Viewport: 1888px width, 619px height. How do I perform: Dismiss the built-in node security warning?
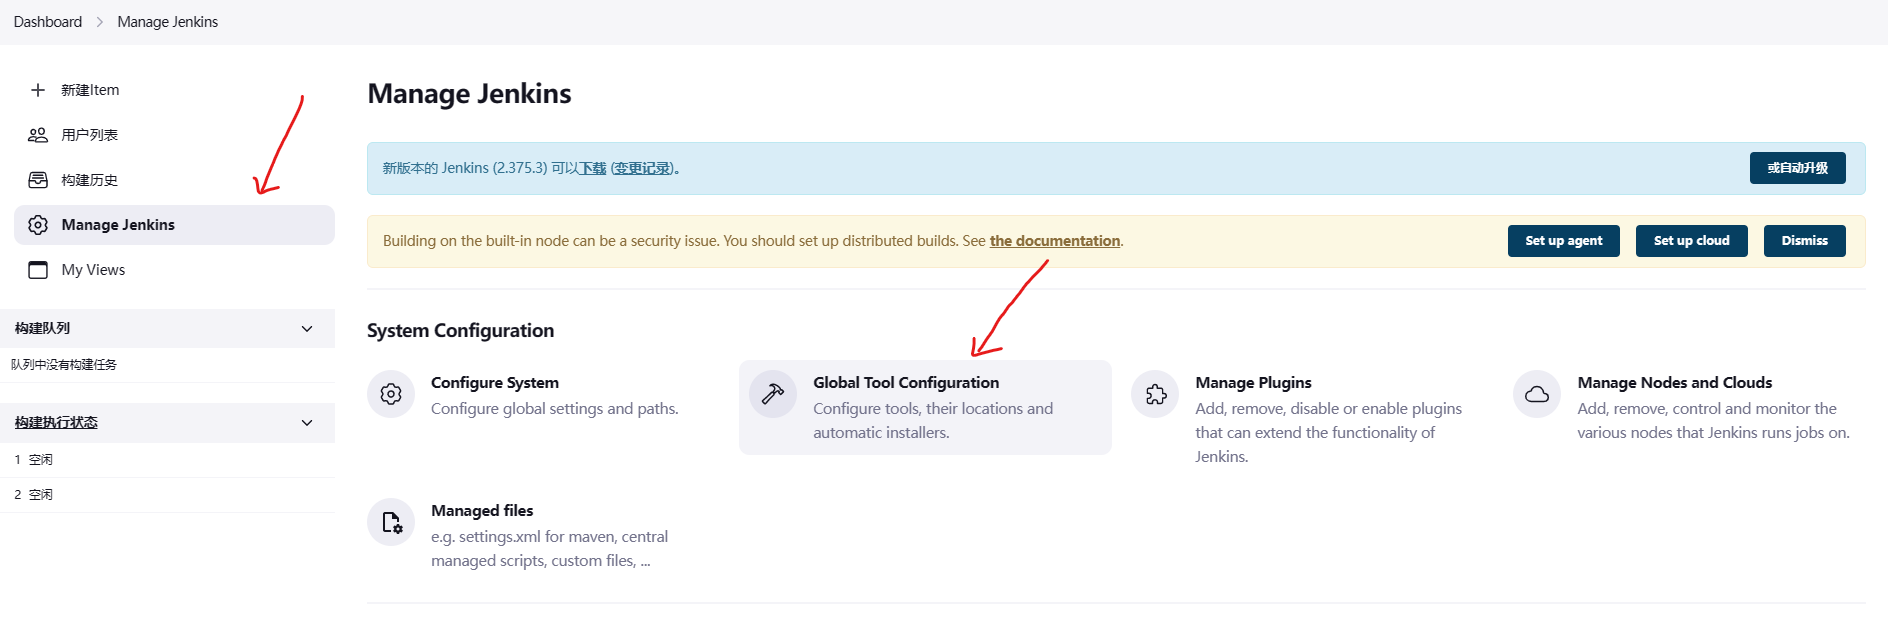pyautogui.click(x=1804, y=241)
